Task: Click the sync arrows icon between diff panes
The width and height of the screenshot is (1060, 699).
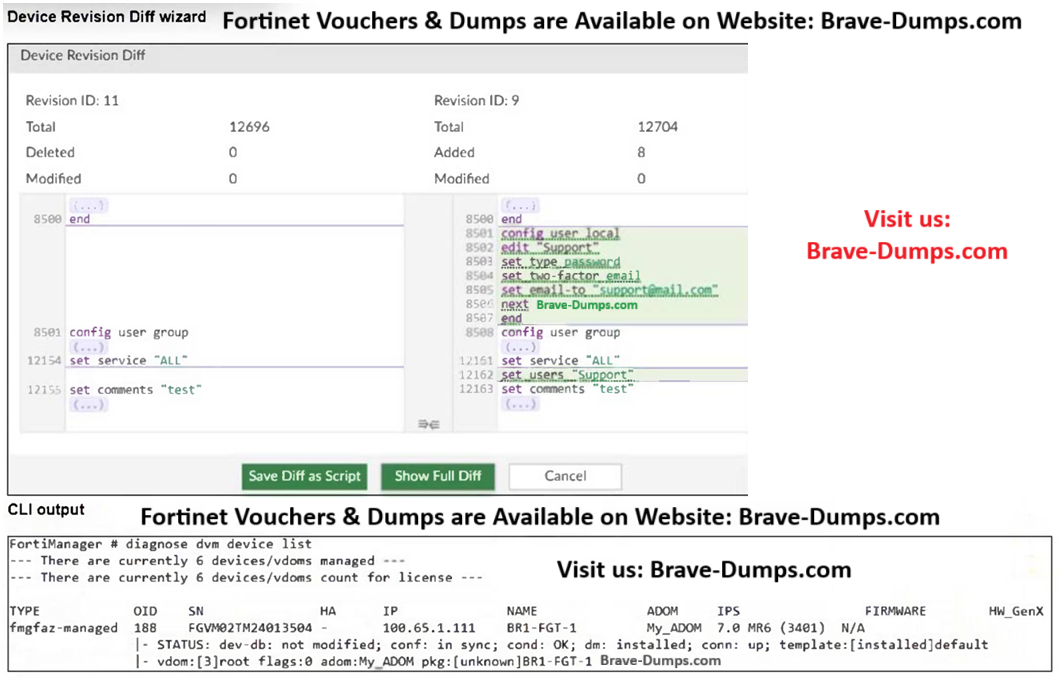Action: click(x=429, y=425)
